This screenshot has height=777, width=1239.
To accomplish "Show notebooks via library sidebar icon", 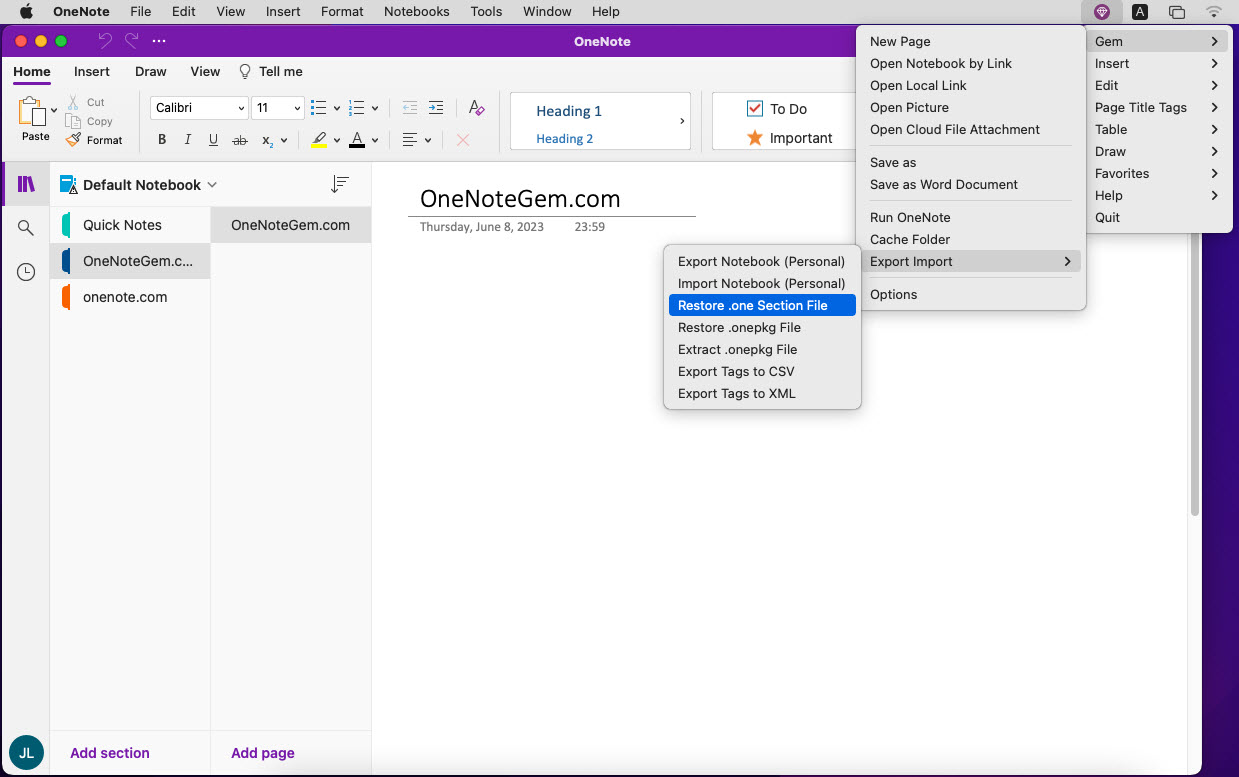I will (27, 184).
